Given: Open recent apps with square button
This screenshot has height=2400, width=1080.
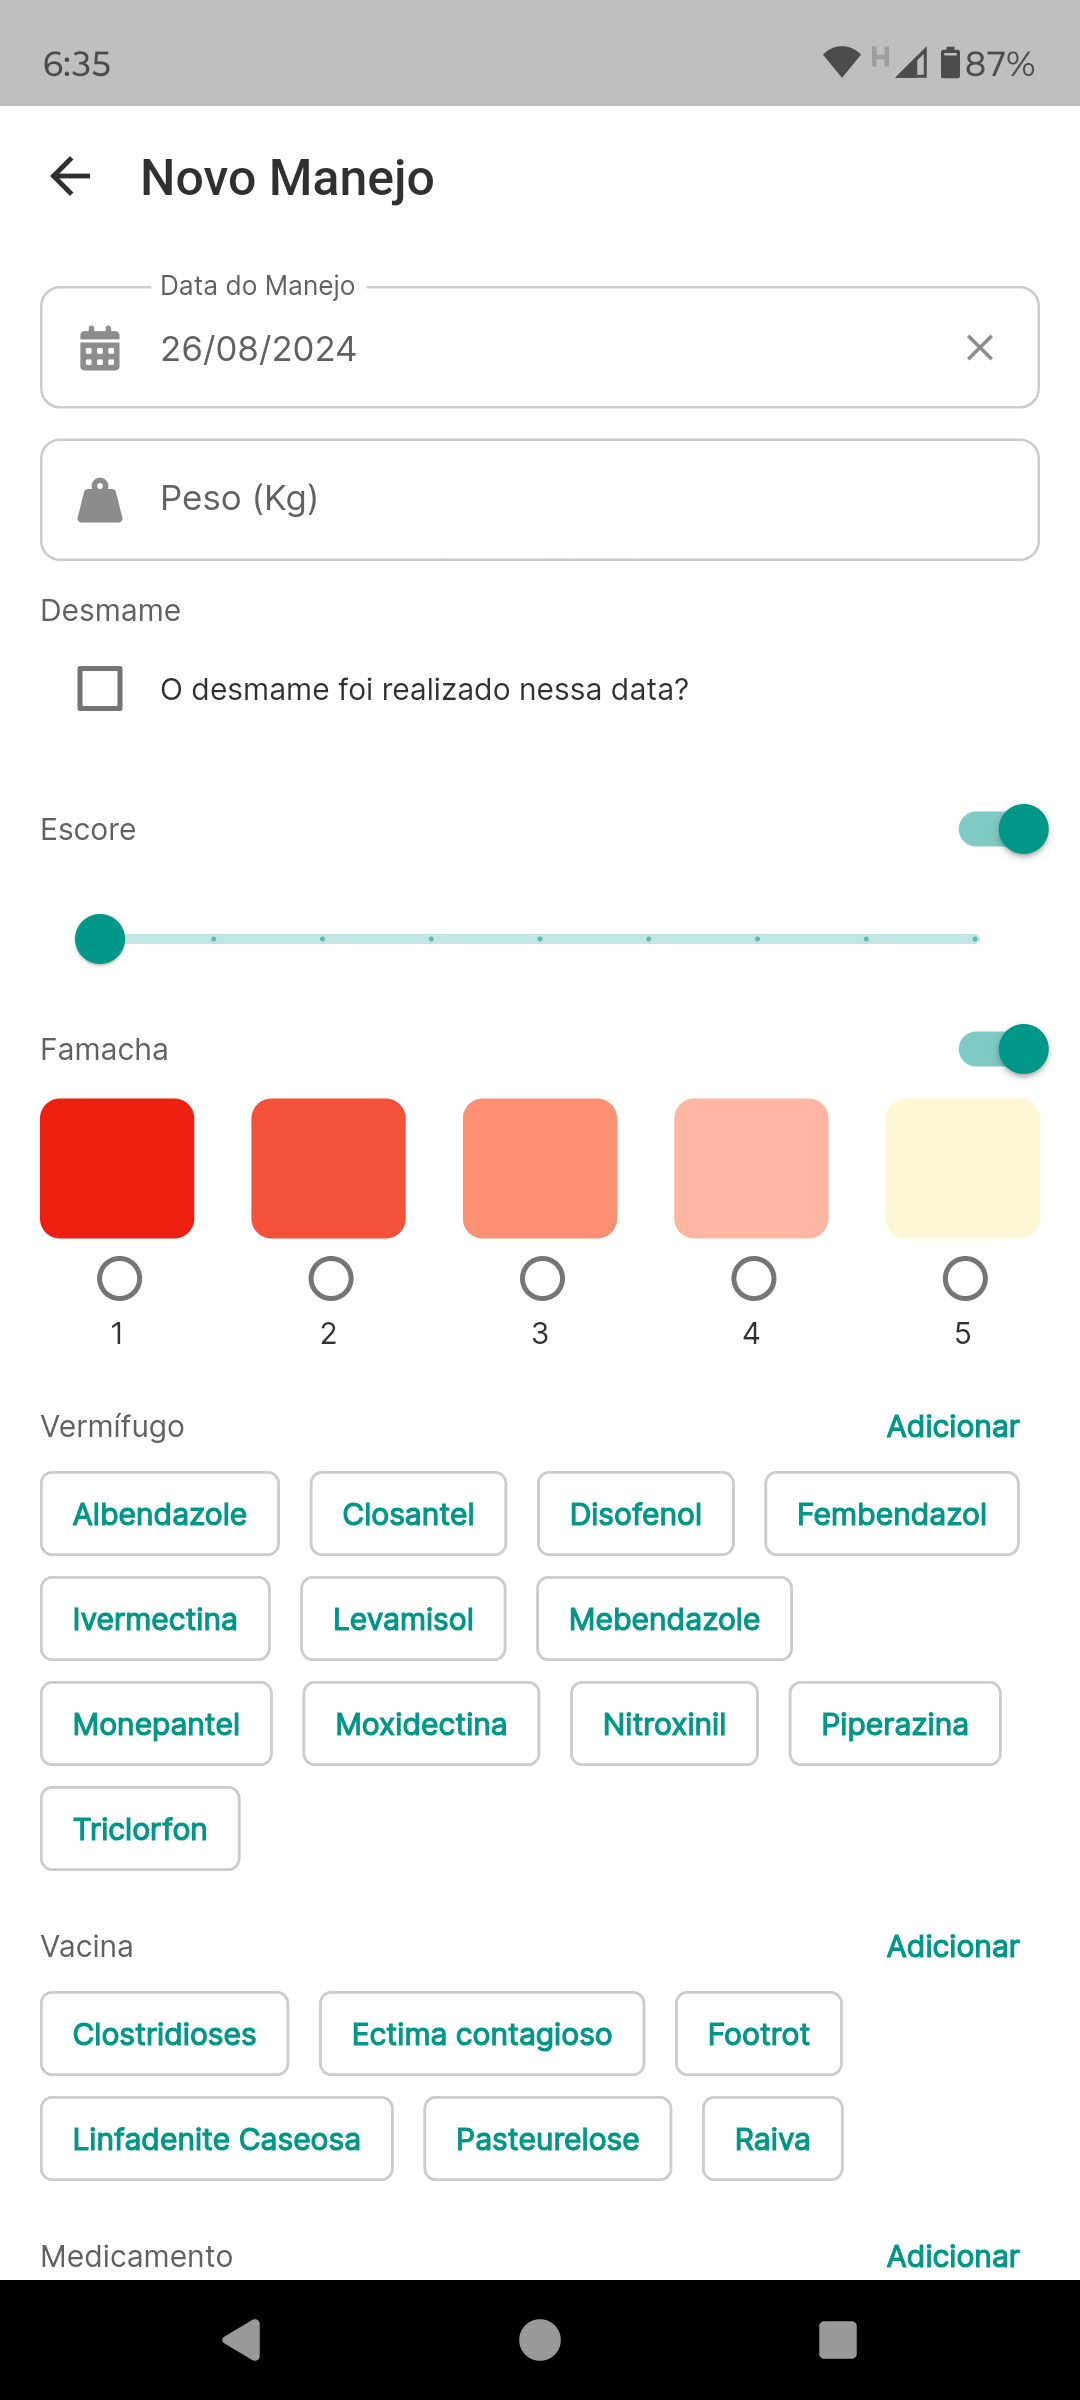Looking at the screenshot, I should coord(838,2340).
